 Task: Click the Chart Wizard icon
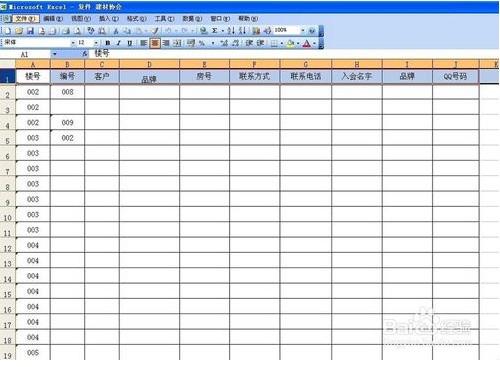tap(256, 31)
